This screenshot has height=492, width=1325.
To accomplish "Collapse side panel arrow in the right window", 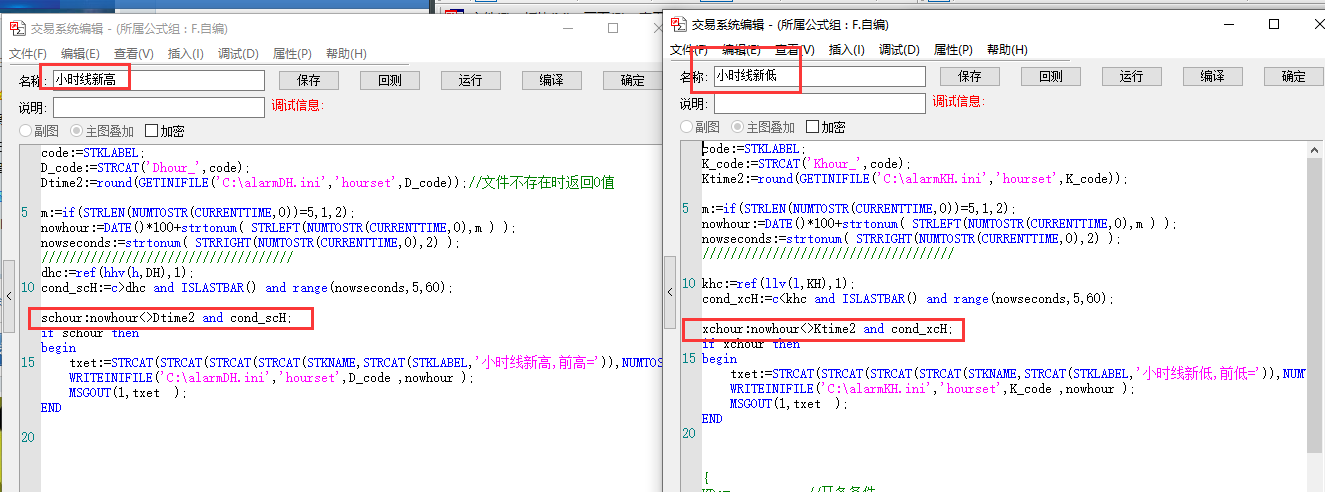I will point(670,292).
